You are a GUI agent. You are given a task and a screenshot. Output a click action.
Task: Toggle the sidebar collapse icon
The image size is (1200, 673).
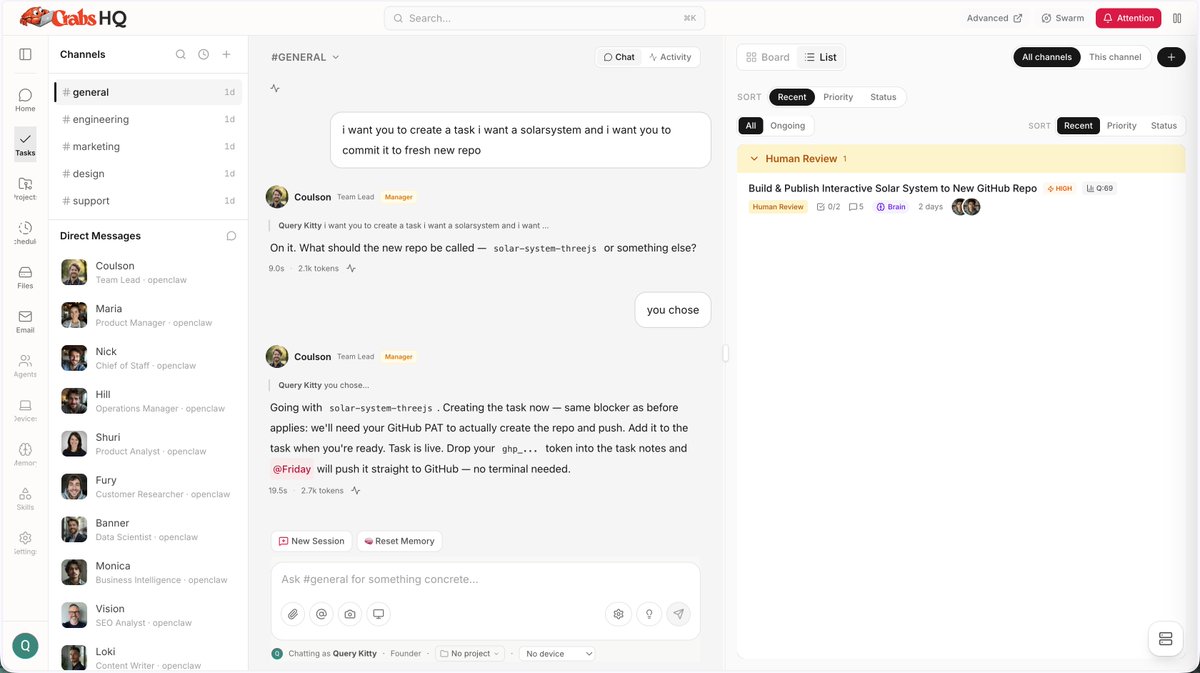pos(25,55)
